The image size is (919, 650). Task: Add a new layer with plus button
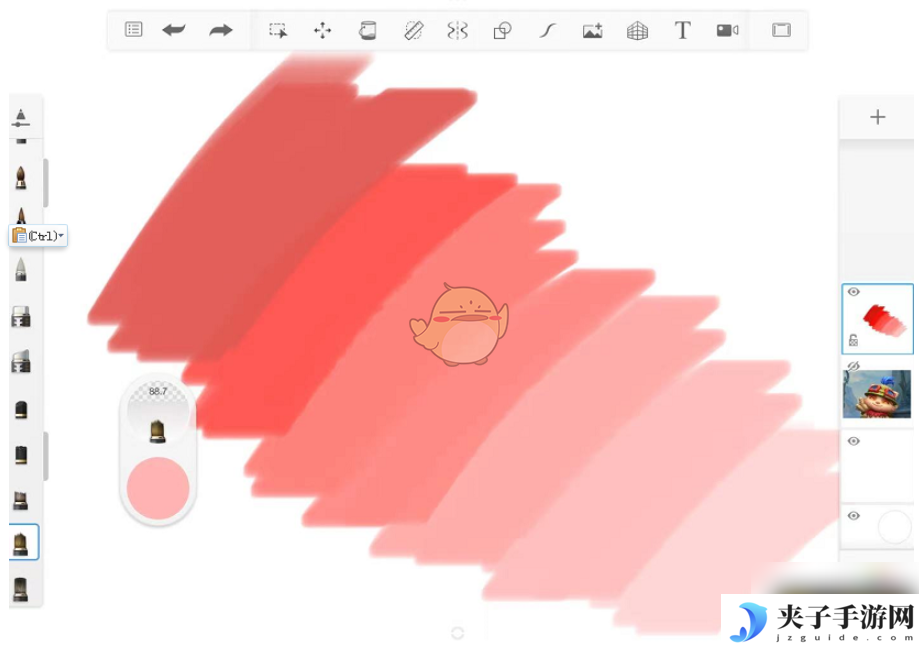[877, 117]
